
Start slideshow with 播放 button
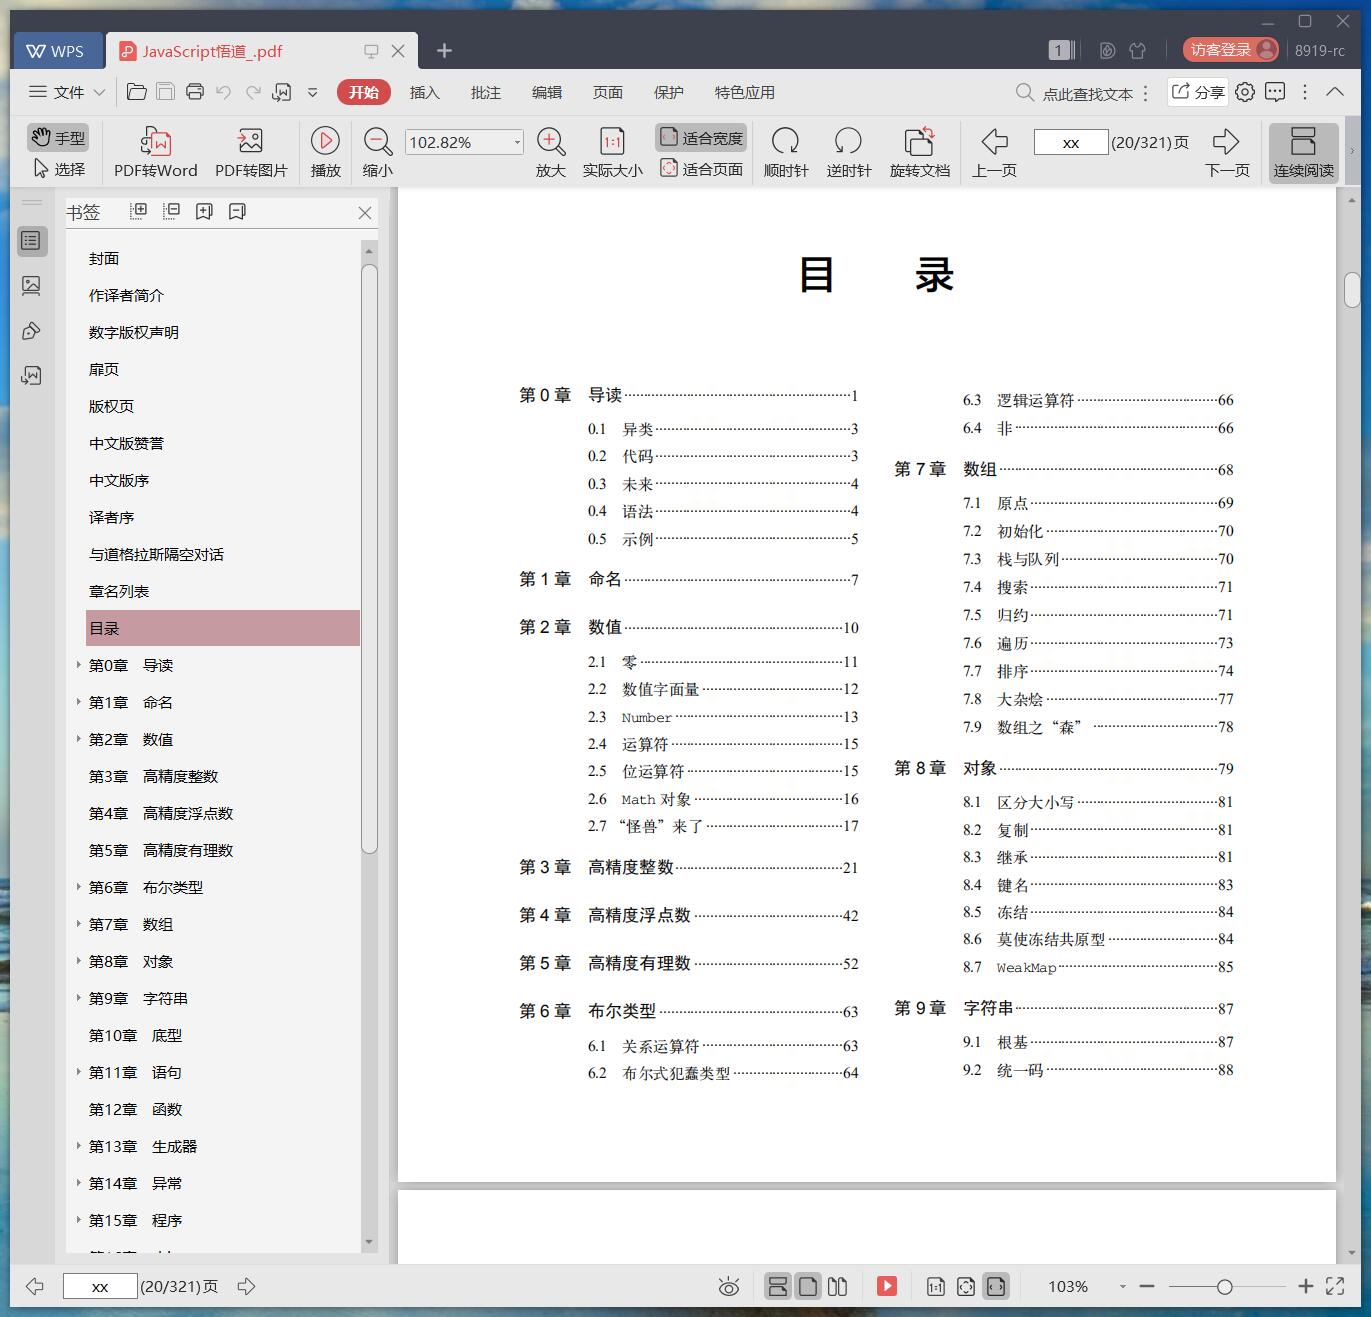coord(325,152)
